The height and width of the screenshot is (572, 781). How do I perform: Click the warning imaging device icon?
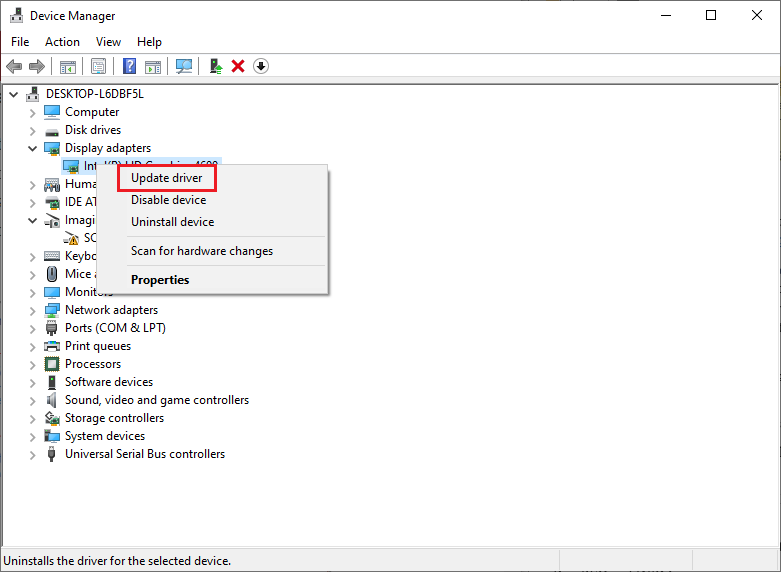(x=71, y=239)
